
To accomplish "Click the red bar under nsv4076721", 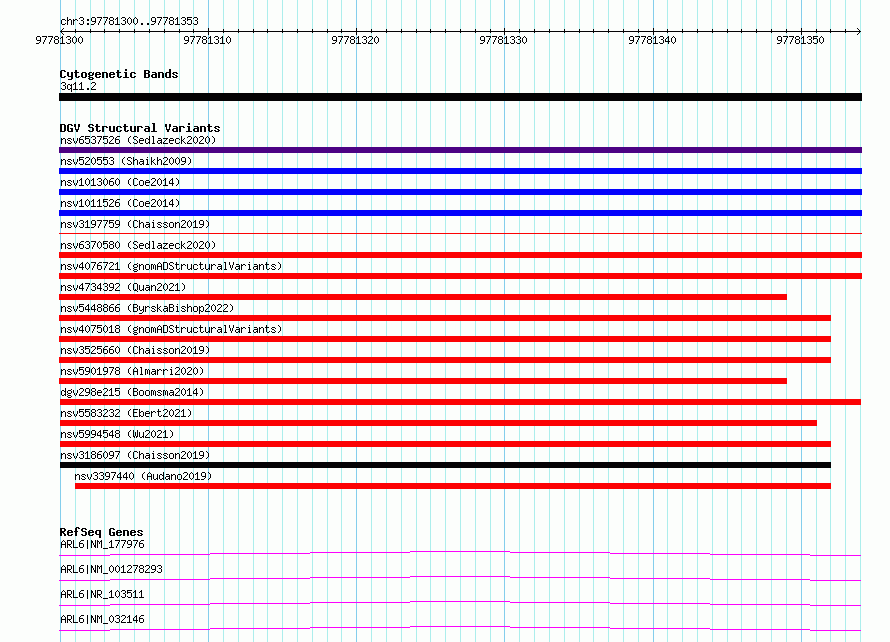I will [460, 276].
